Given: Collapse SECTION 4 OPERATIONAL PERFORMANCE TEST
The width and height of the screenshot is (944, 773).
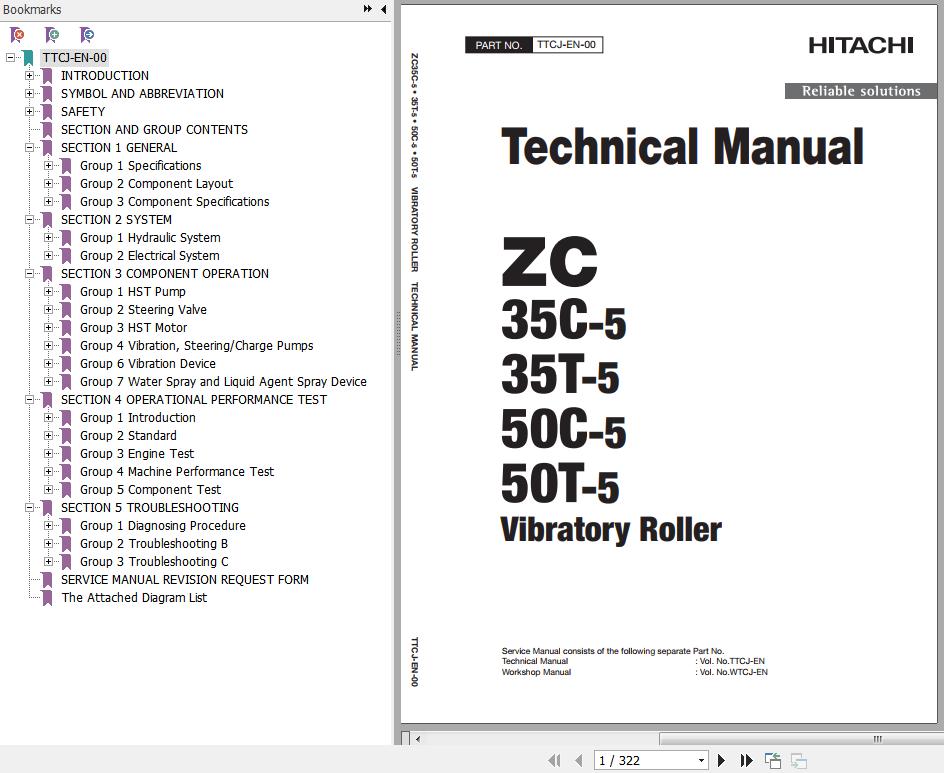Looking at the screenshot, I should click(x=29, y=400).
